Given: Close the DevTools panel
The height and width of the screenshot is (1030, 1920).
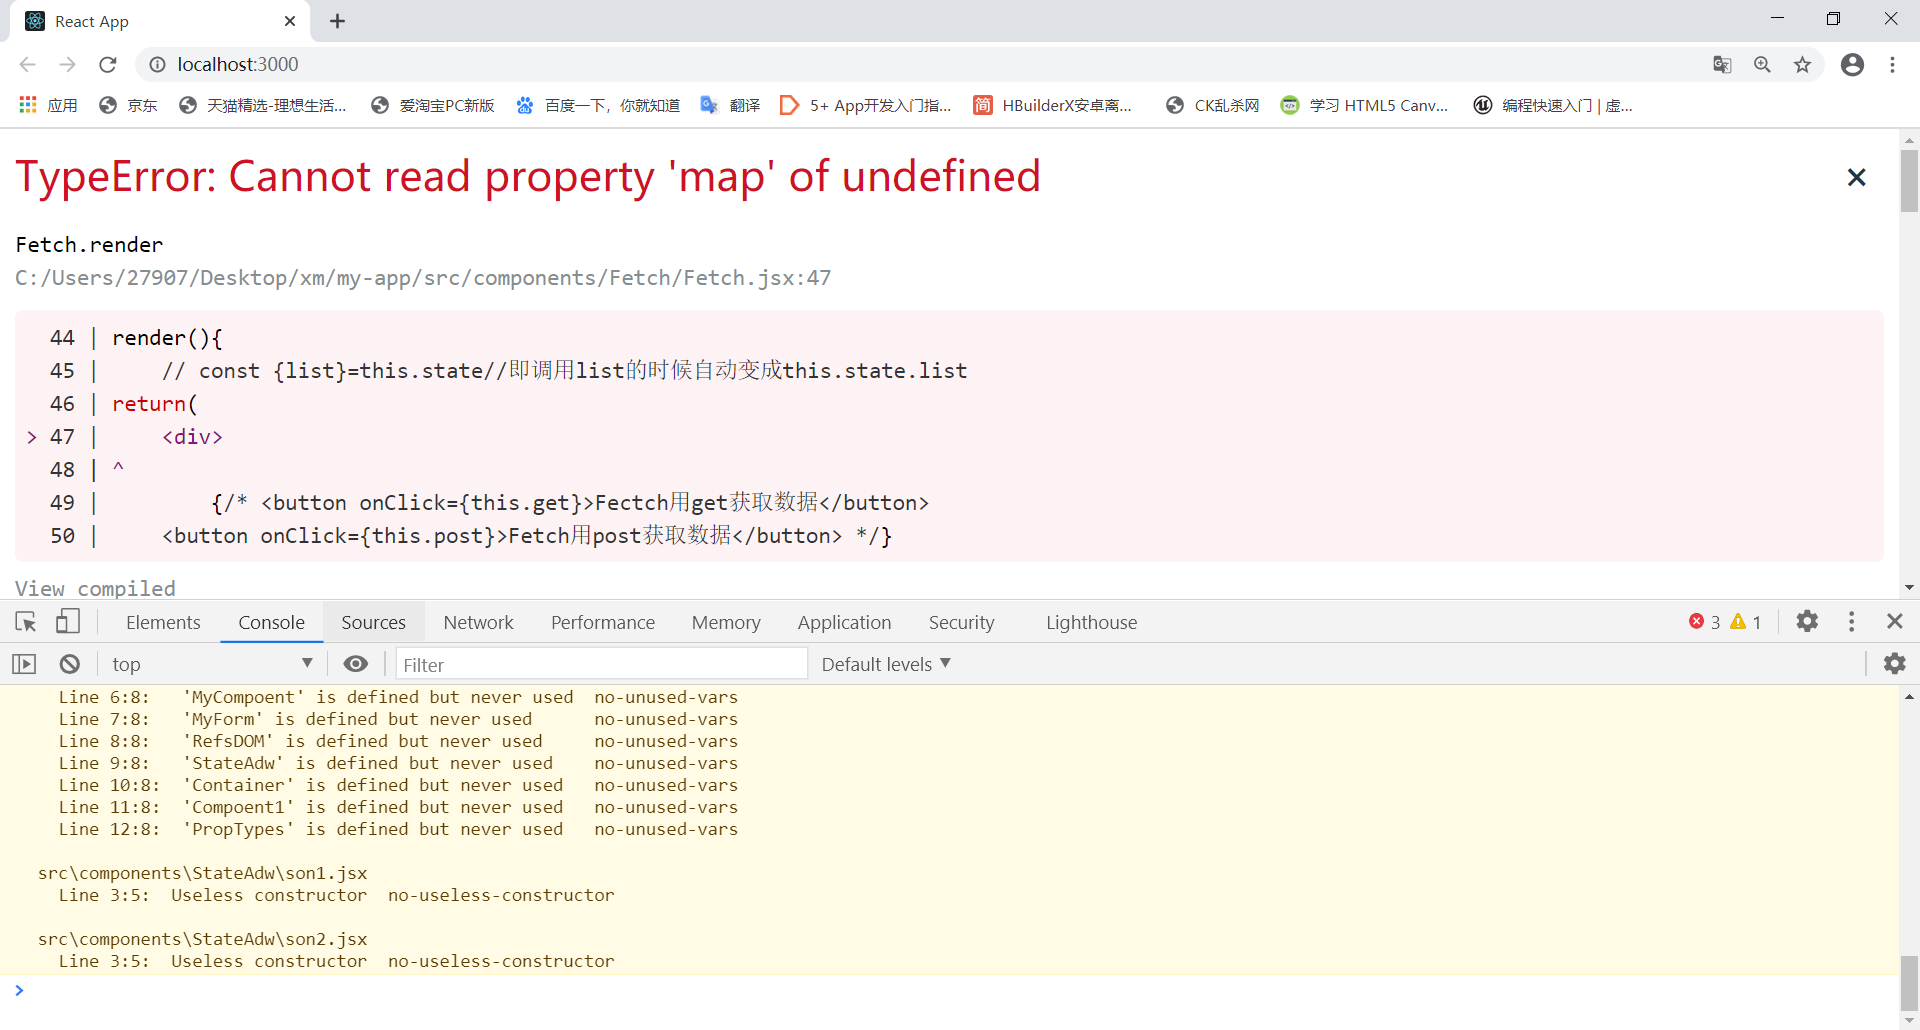Looking at the screenshot, I should click(x=1894, y=621).
